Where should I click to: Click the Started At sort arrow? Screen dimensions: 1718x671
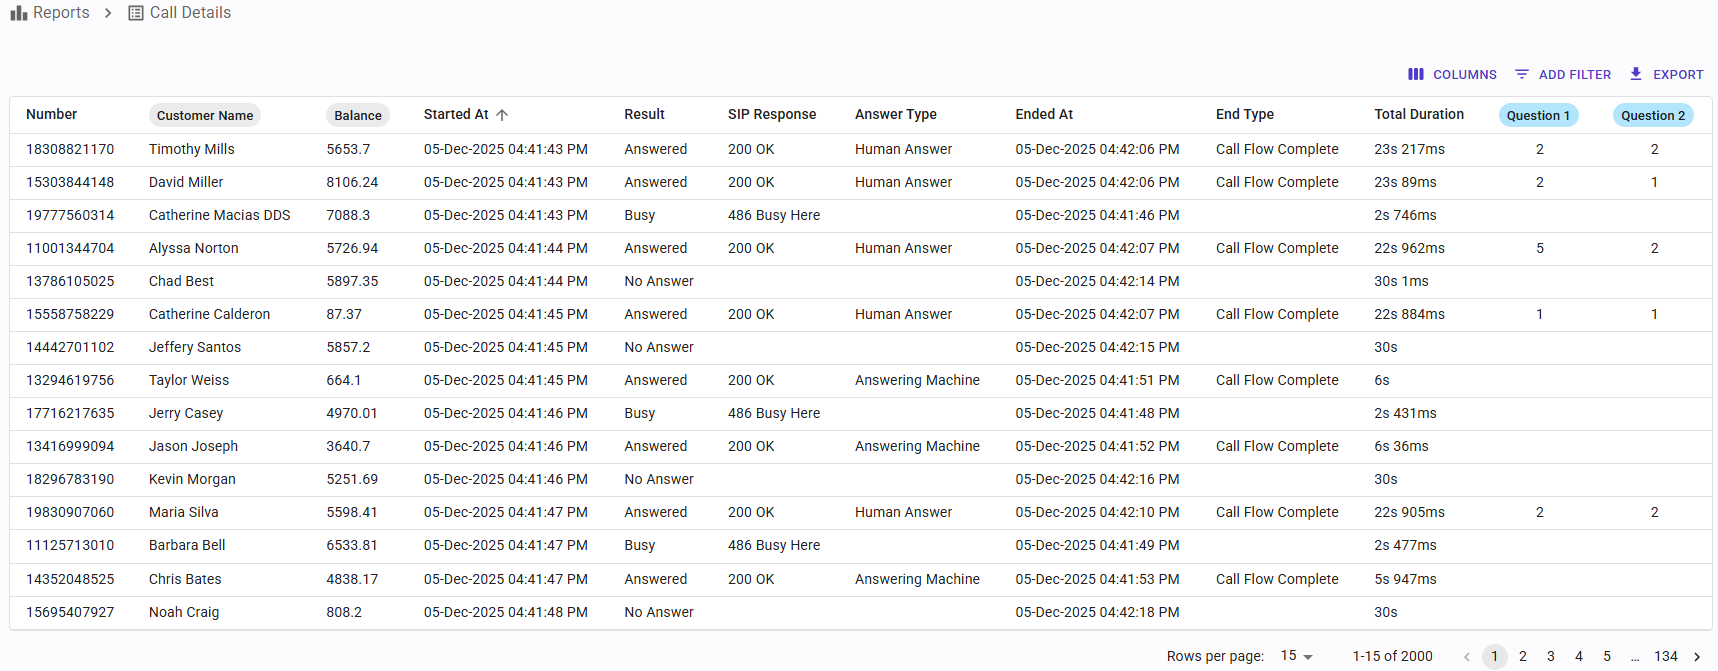tap(502, 115)
